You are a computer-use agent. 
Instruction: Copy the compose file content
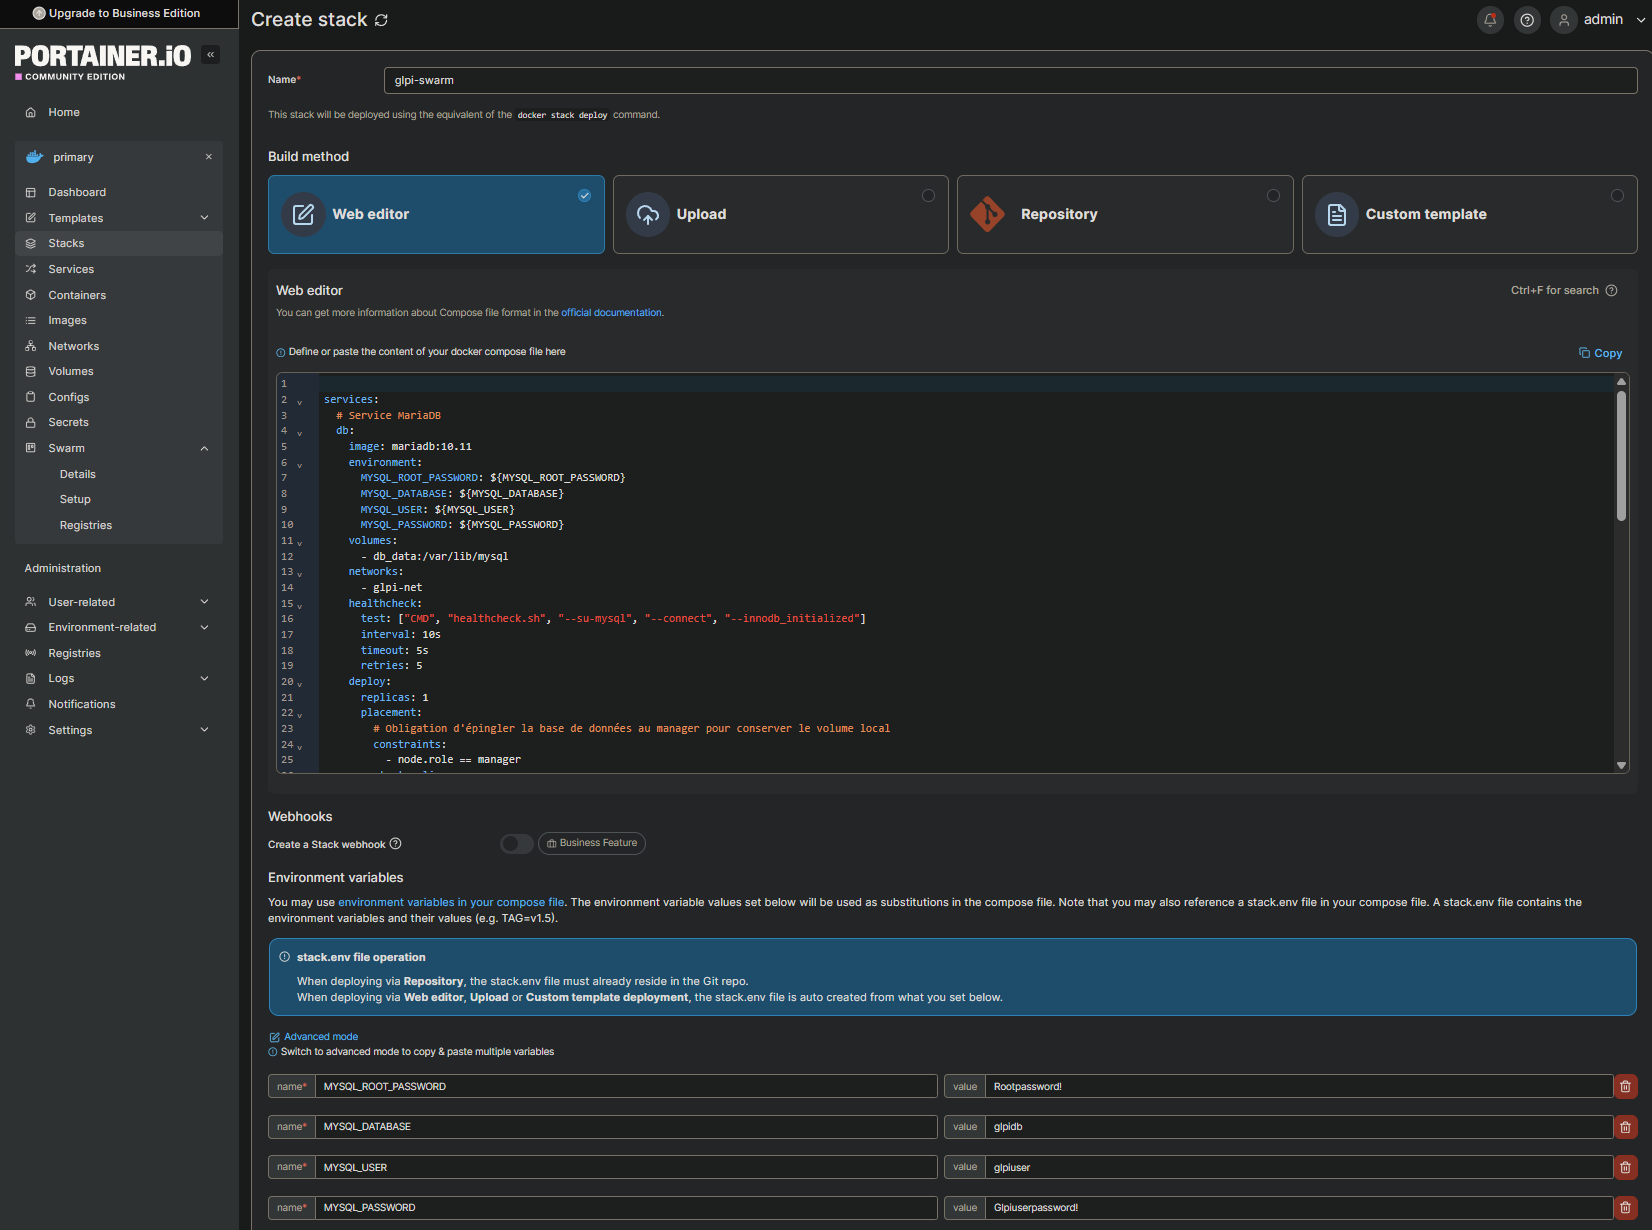click(x=1600, y=353)
